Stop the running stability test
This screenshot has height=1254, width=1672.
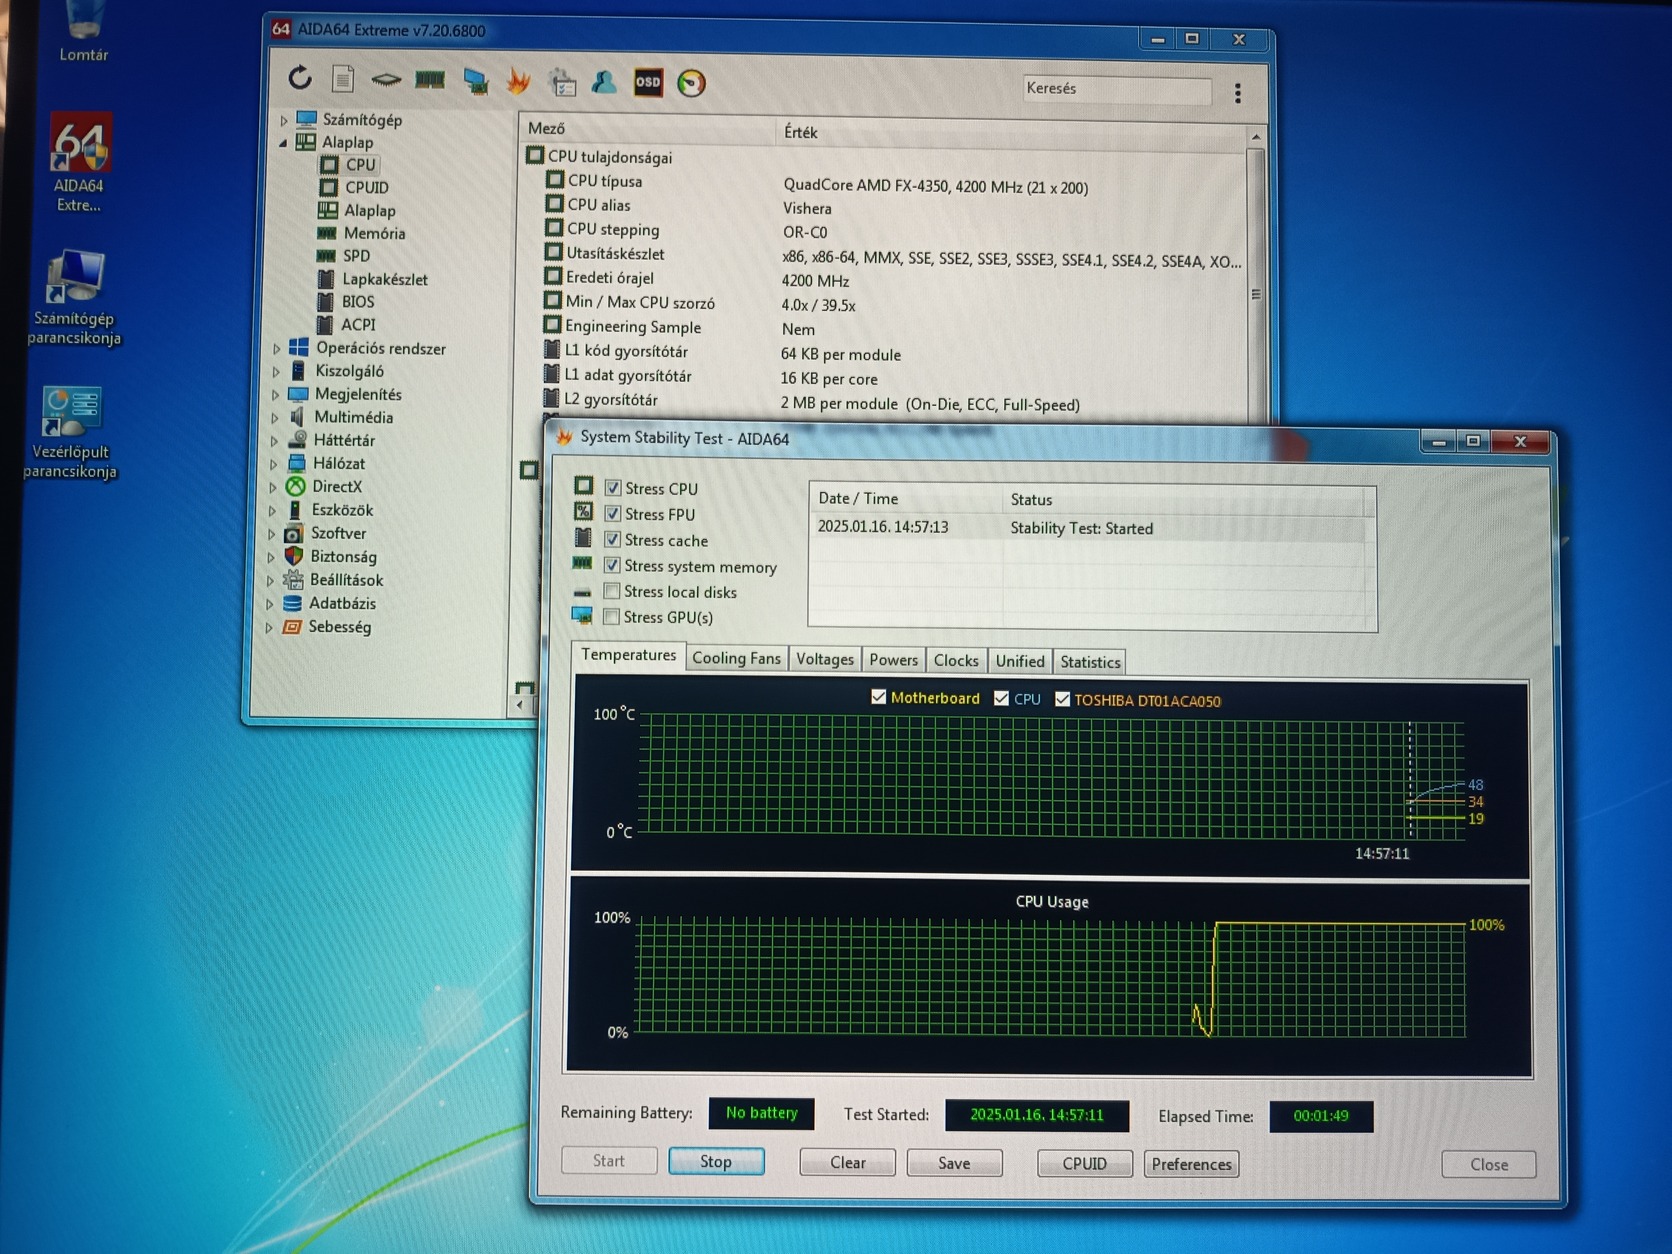pos(716,1161)
